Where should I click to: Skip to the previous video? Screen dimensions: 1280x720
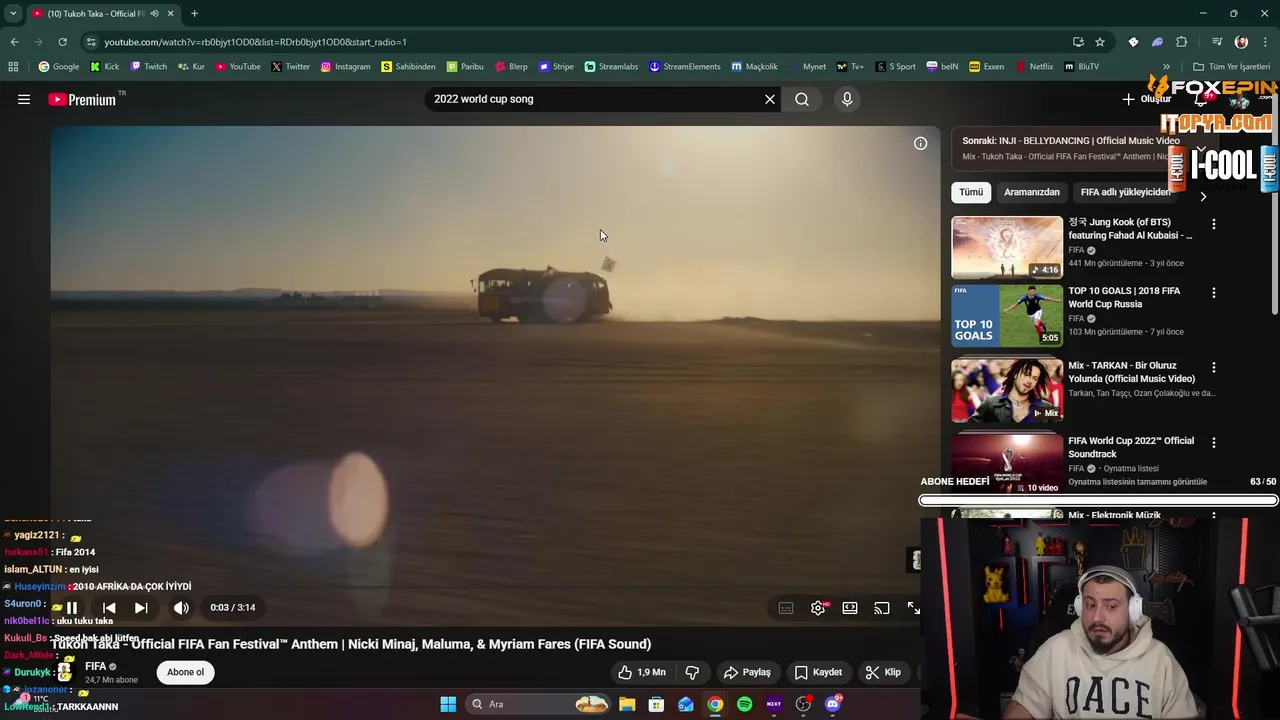pos(109,608)
